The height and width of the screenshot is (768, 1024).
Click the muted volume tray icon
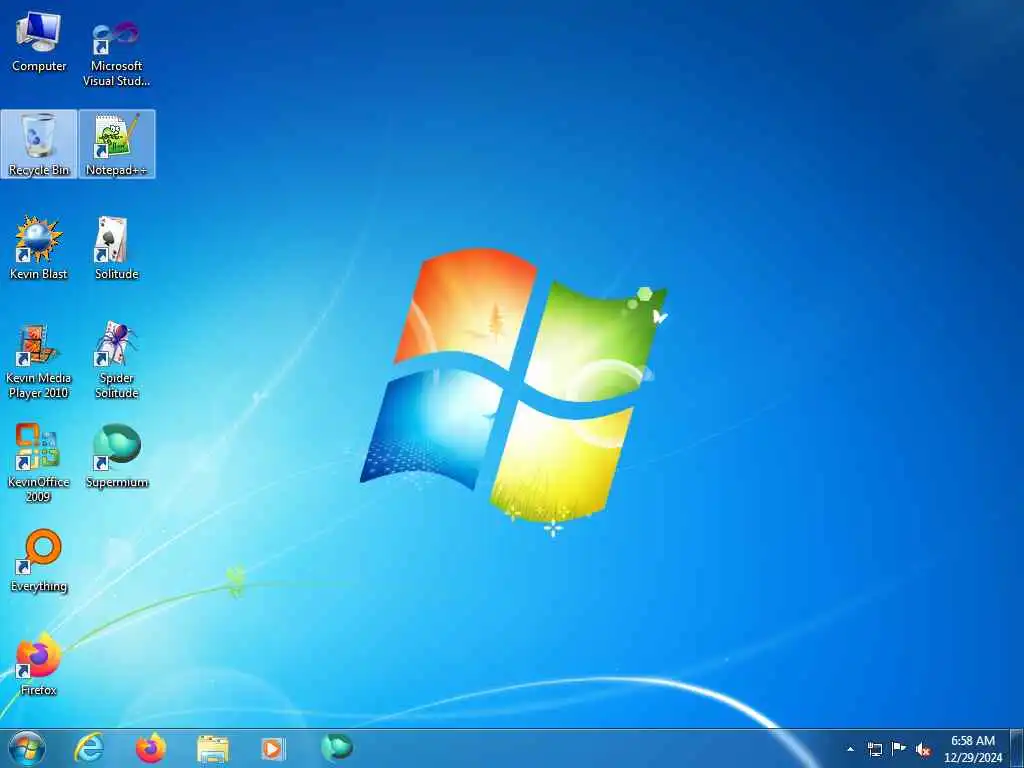coord(923,749)
